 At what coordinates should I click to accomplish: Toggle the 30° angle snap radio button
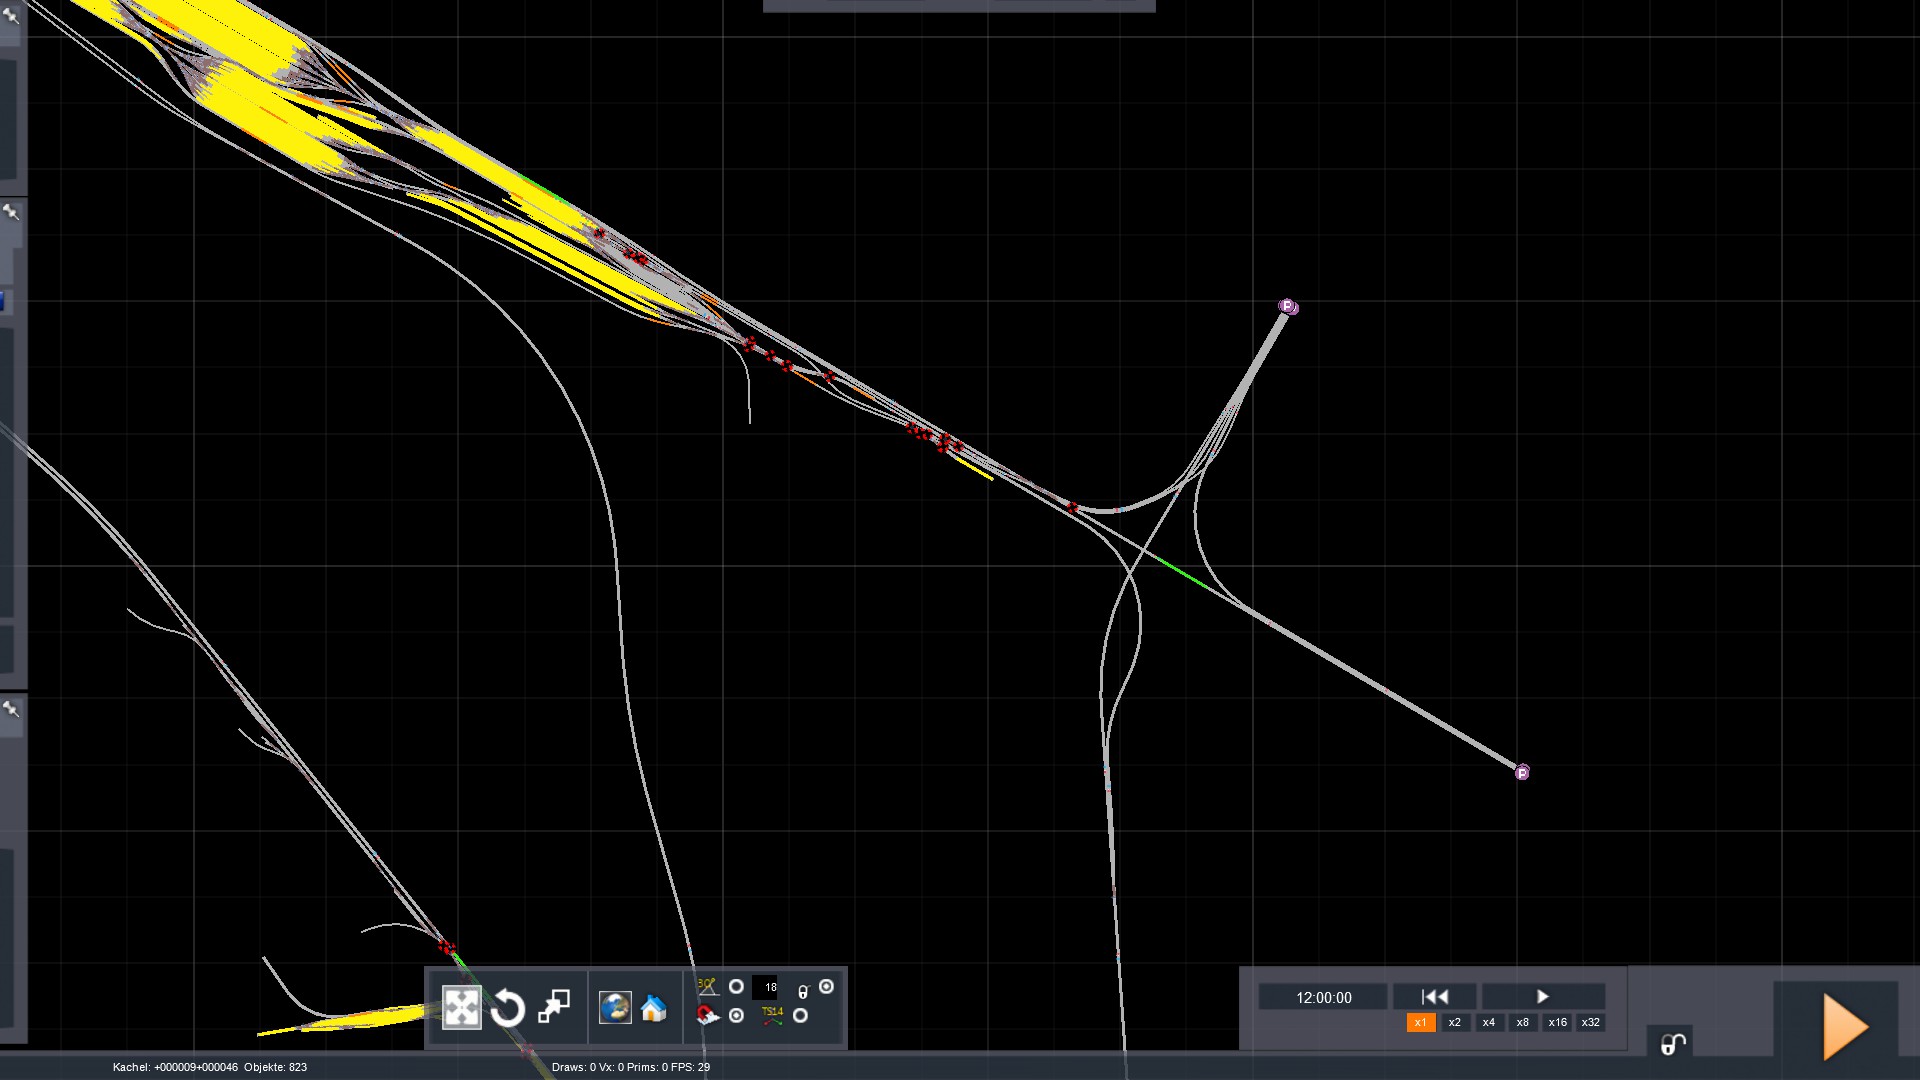pos(736,987)
